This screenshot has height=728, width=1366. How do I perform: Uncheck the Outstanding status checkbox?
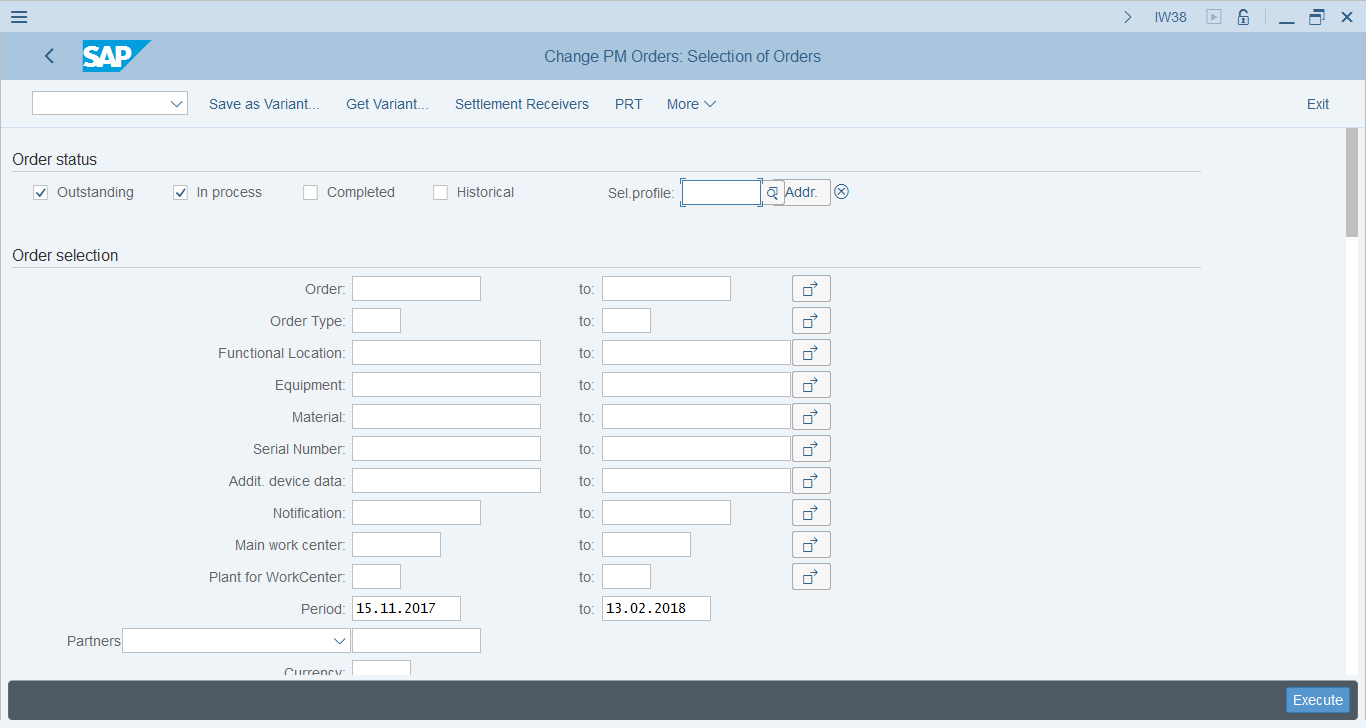coord(40,192)
